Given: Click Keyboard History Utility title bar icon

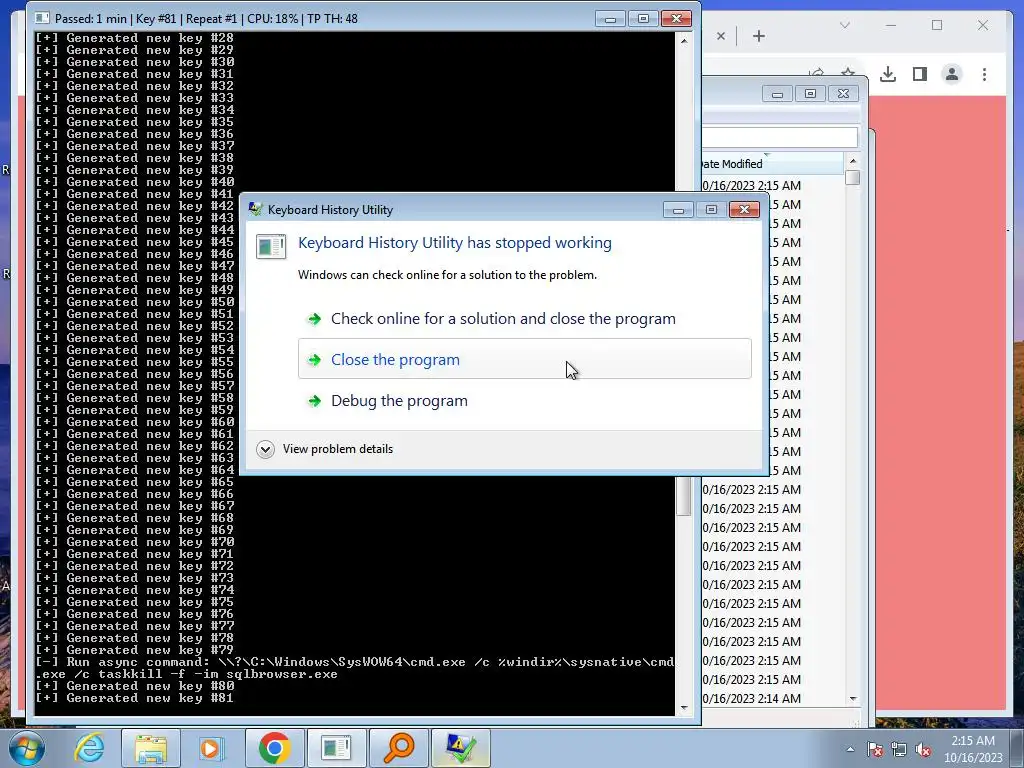Looking at the screenshot, I should [x=255, y=209].
